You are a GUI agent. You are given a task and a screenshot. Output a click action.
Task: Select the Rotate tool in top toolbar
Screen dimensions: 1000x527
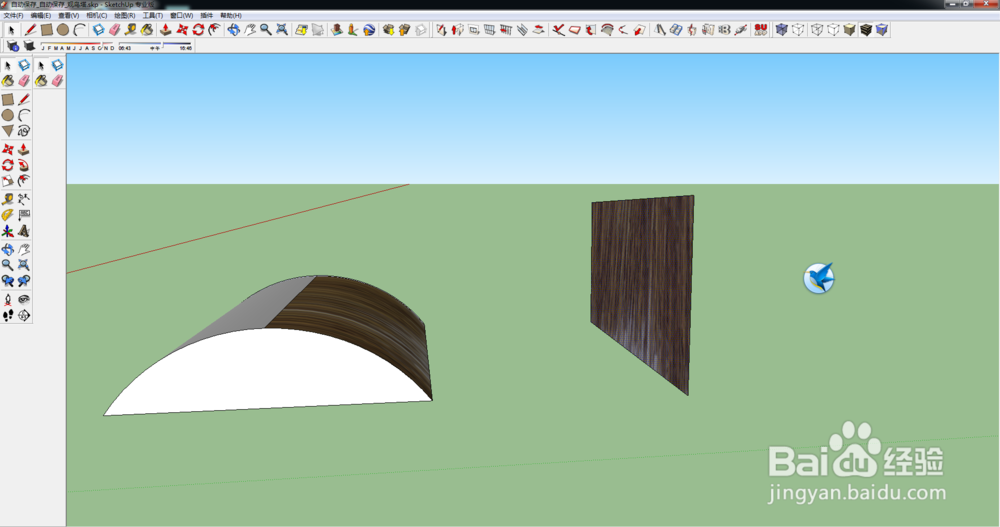(198, 30)
